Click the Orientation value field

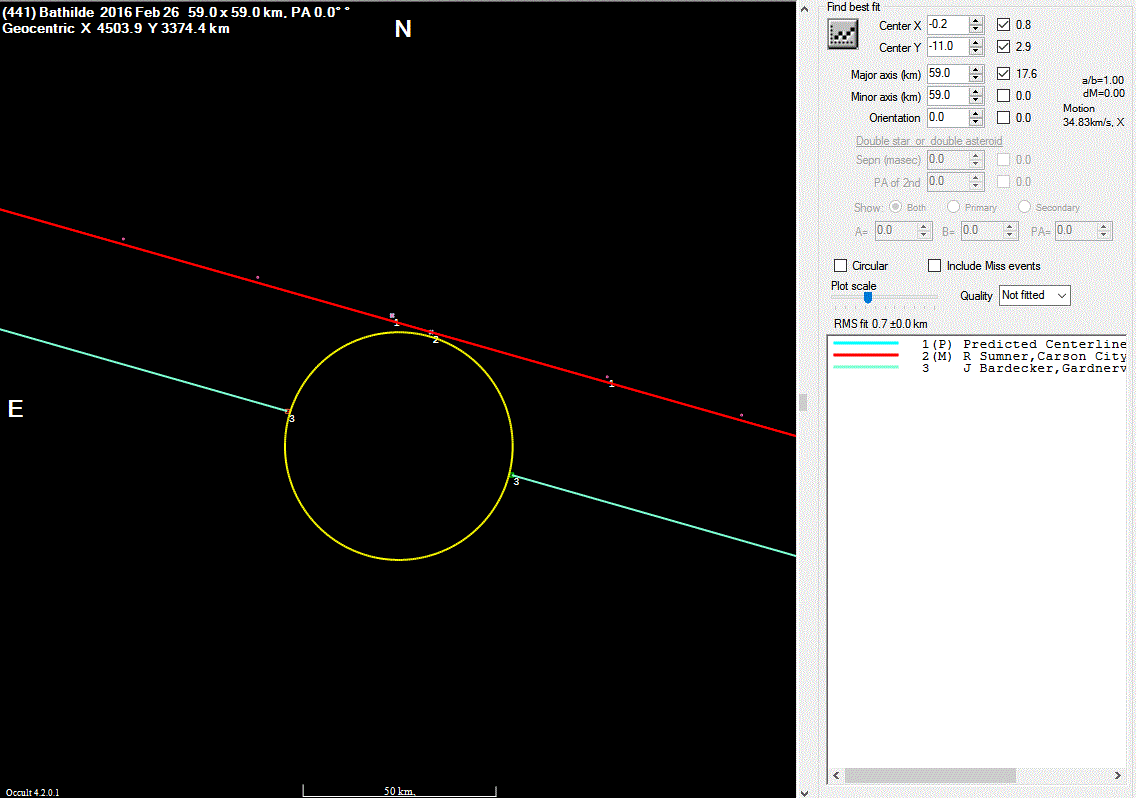tap(948, 117)
